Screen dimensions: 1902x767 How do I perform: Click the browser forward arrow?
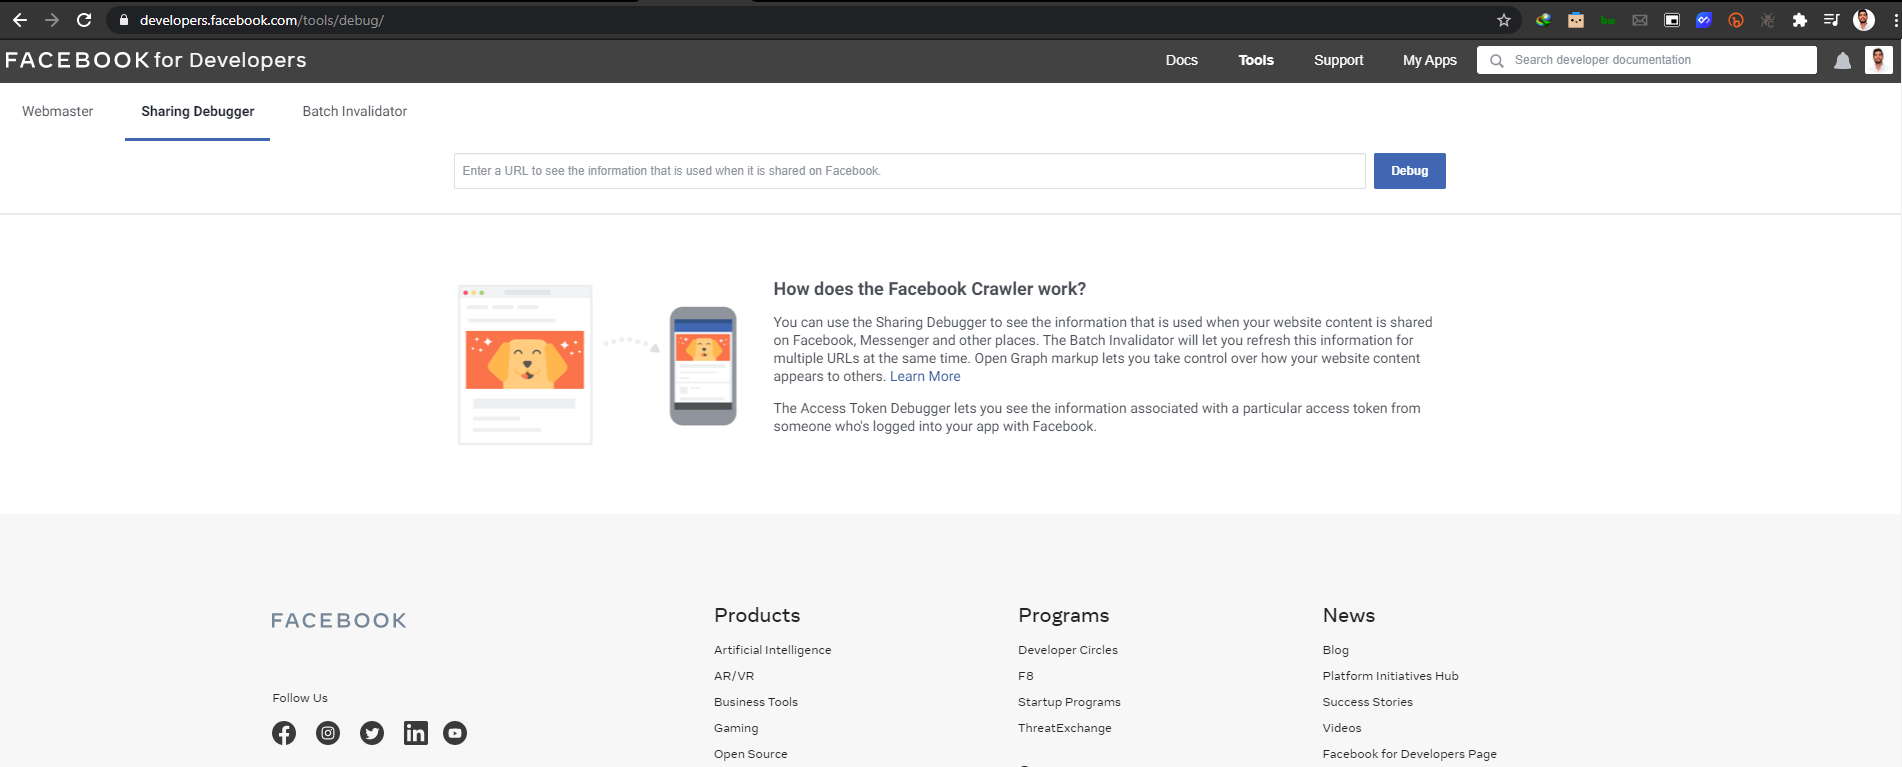pos(52,20)
